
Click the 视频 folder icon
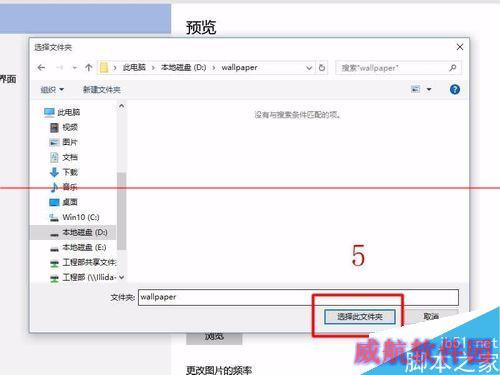coord(54,127)
